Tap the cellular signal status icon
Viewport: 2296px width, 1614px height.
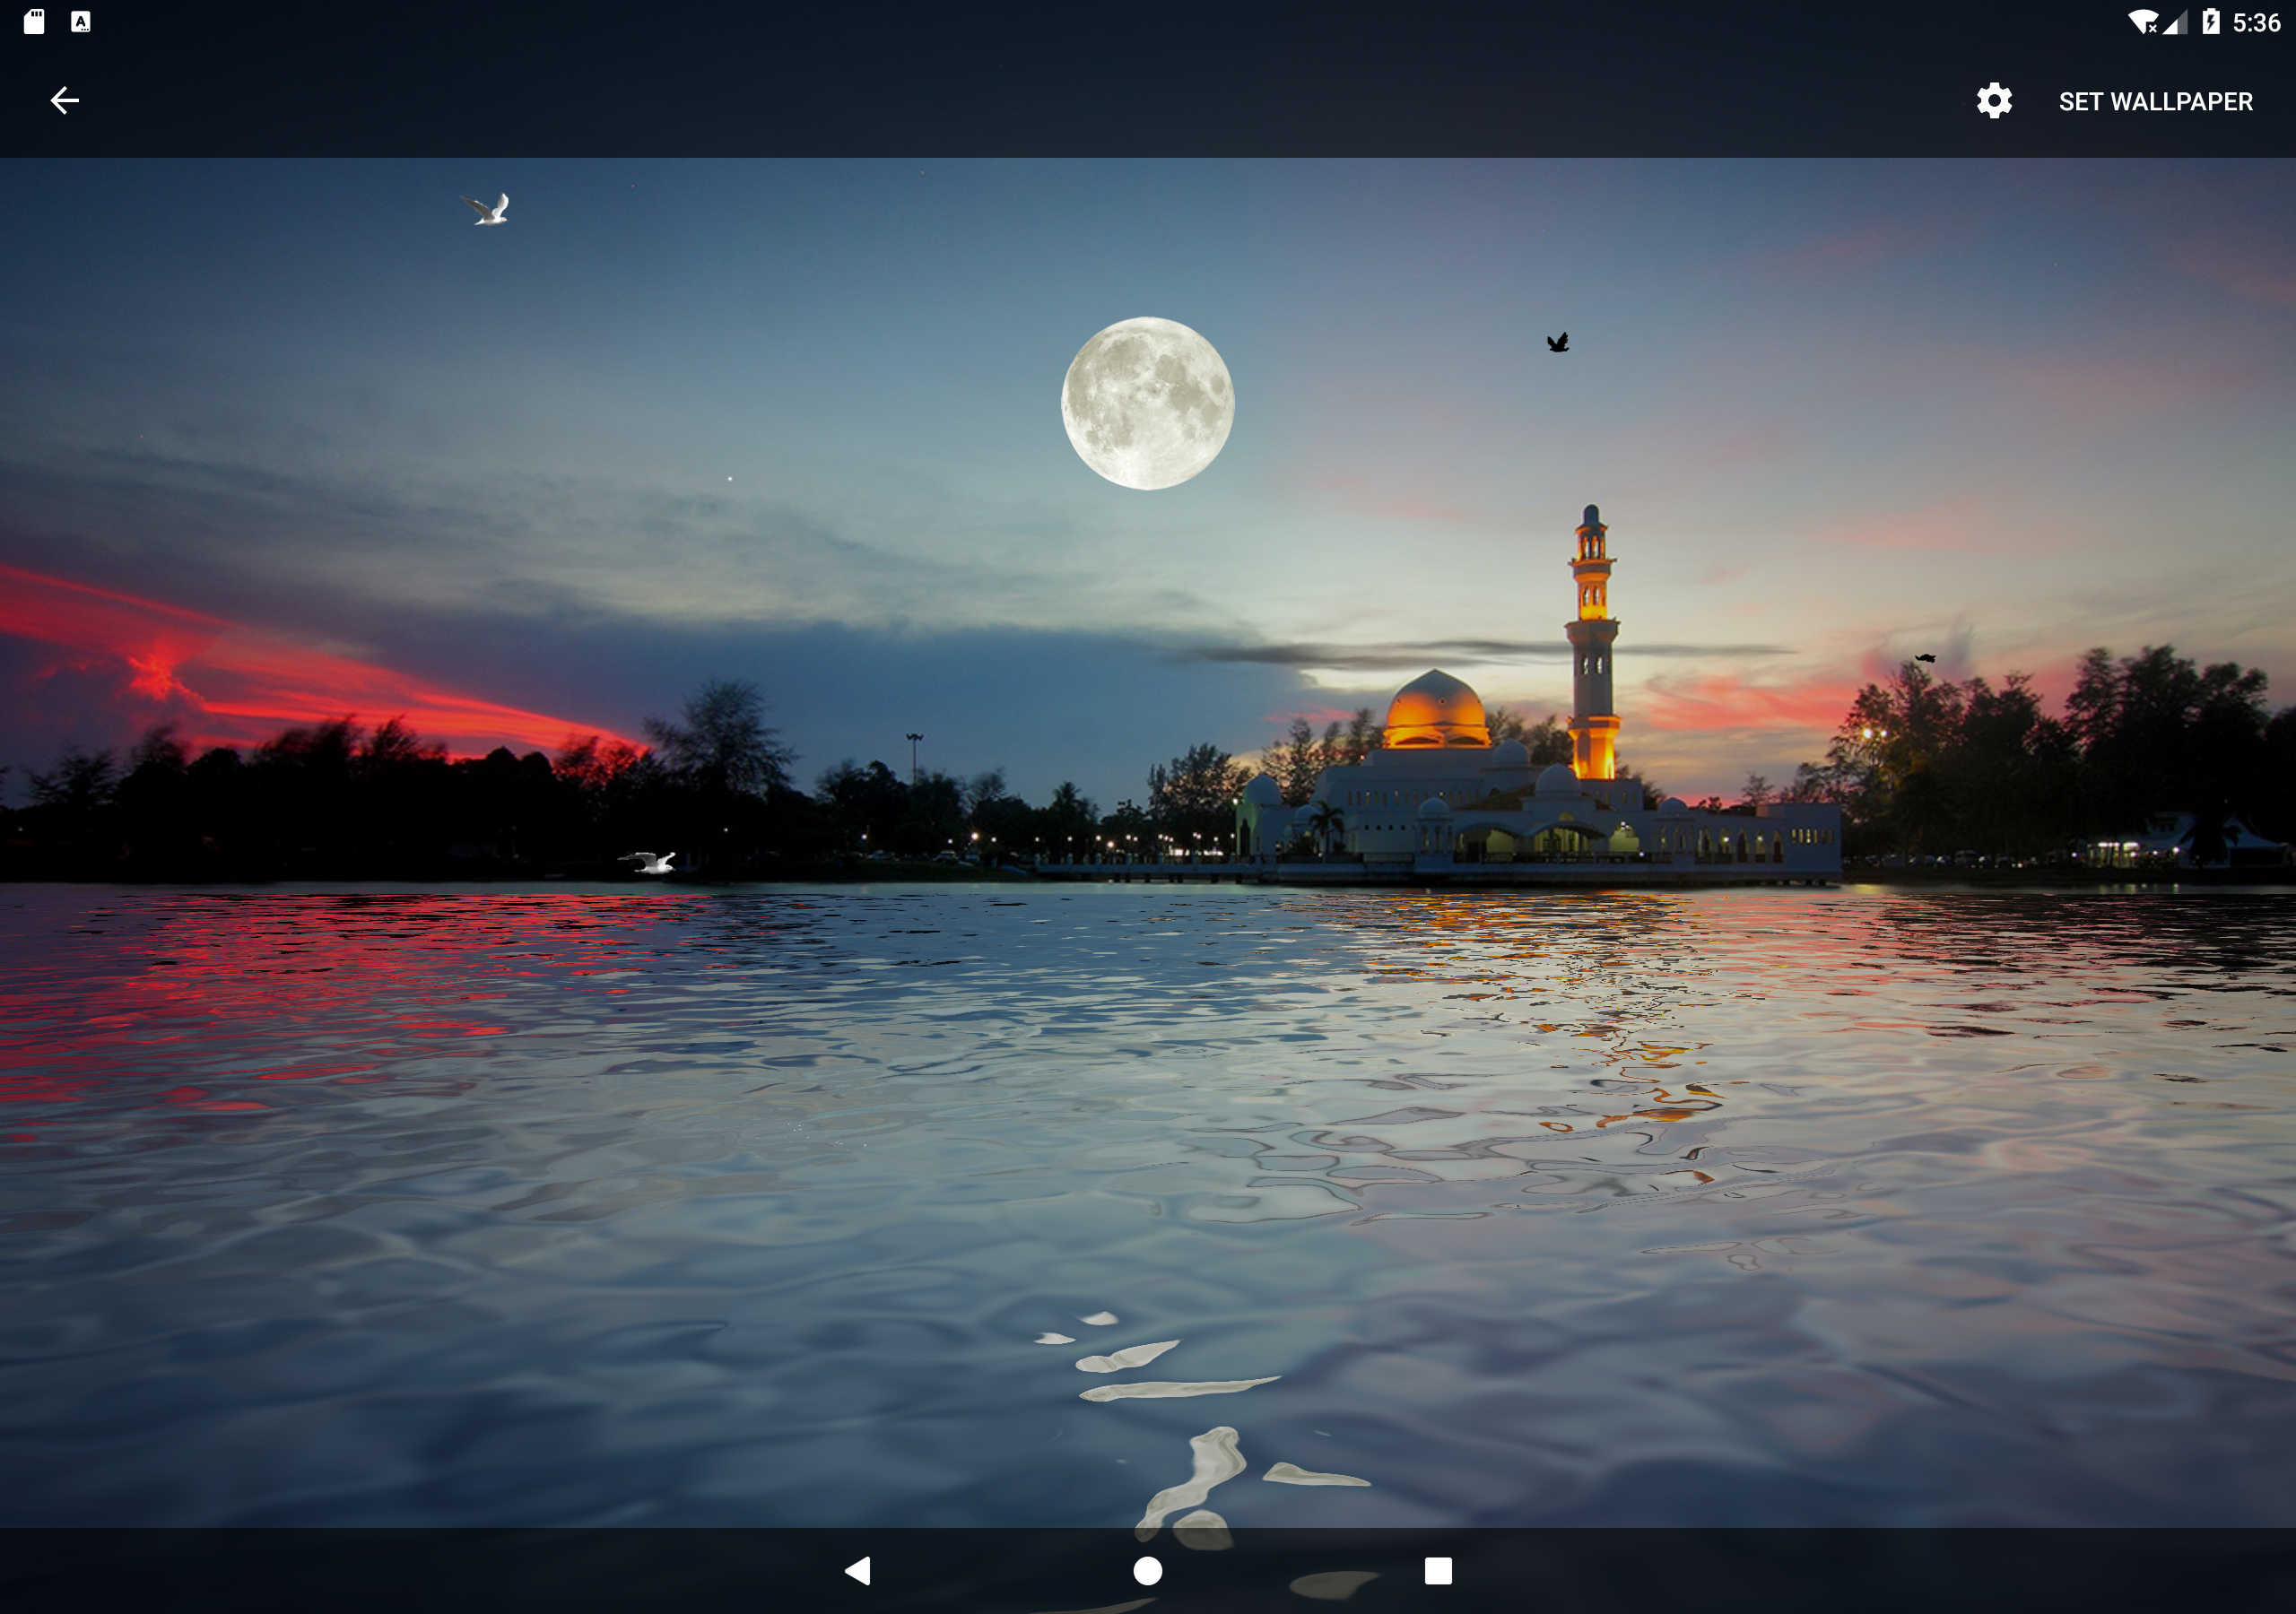(x=2176, y=22)
